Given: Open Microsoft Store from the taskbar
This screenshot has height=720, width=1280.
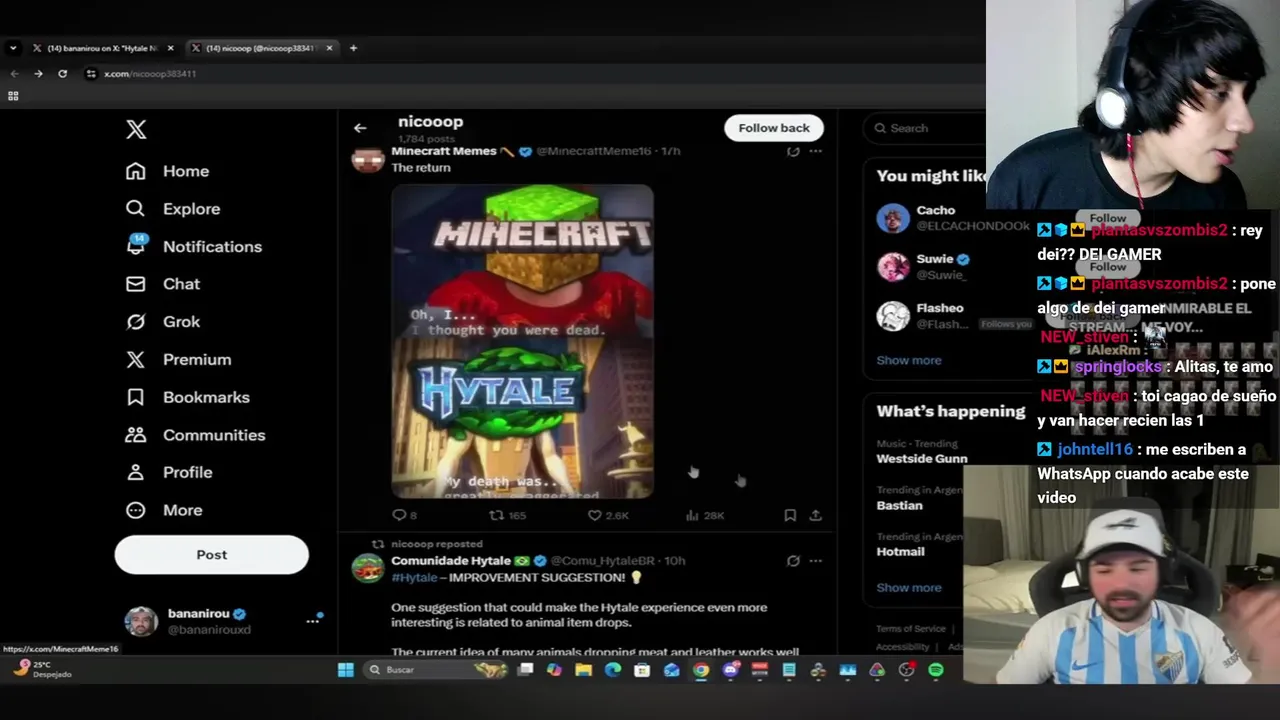Looking at the screenshot, I should click(642, 670).
